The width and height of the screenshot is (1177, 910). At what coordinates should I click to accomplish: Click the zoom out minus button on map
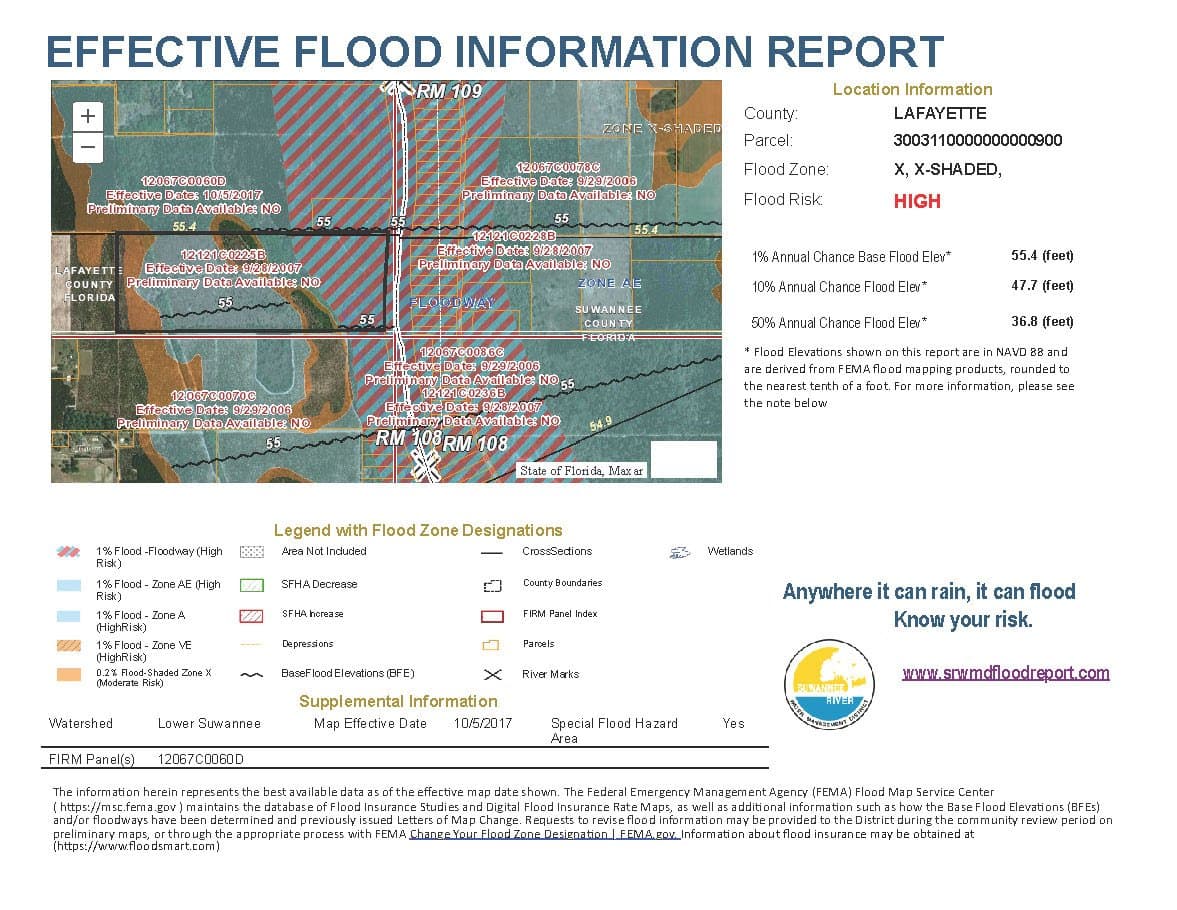88,147
